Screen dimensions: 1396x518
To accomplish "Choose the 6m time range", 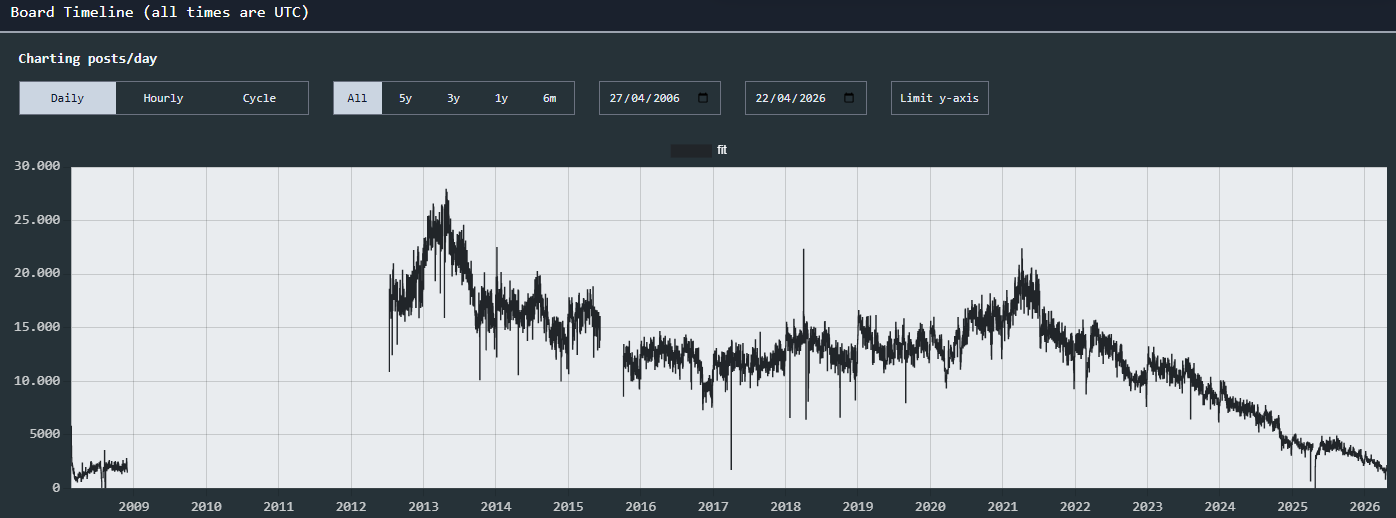I will click(549, 98).
